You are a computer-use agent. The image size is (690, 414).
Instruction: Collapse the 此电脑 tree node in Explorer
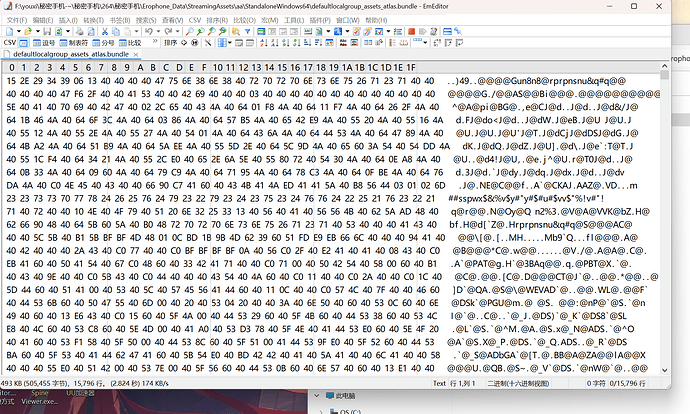click(x=316, y=396)
